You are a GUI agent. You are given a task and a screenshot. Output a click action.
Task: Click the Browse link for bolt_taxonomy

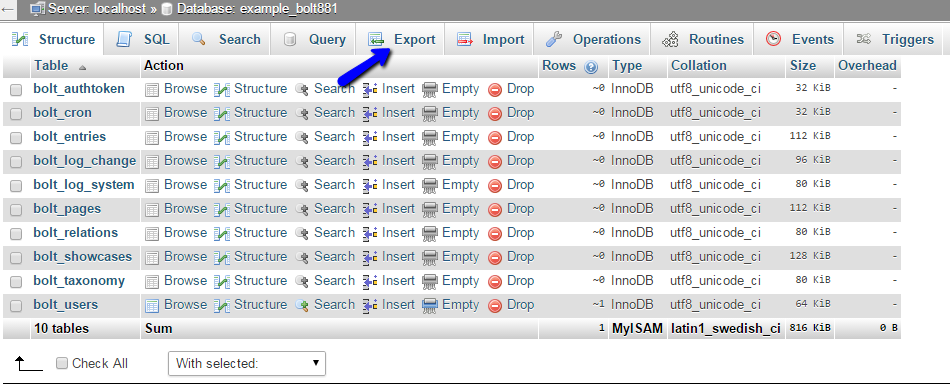point(185,281)
